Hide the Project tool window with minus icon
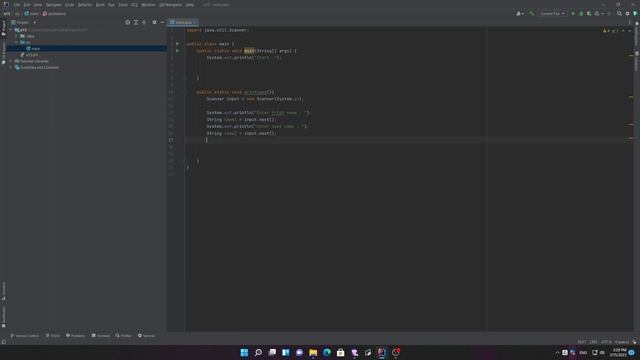 162,22
